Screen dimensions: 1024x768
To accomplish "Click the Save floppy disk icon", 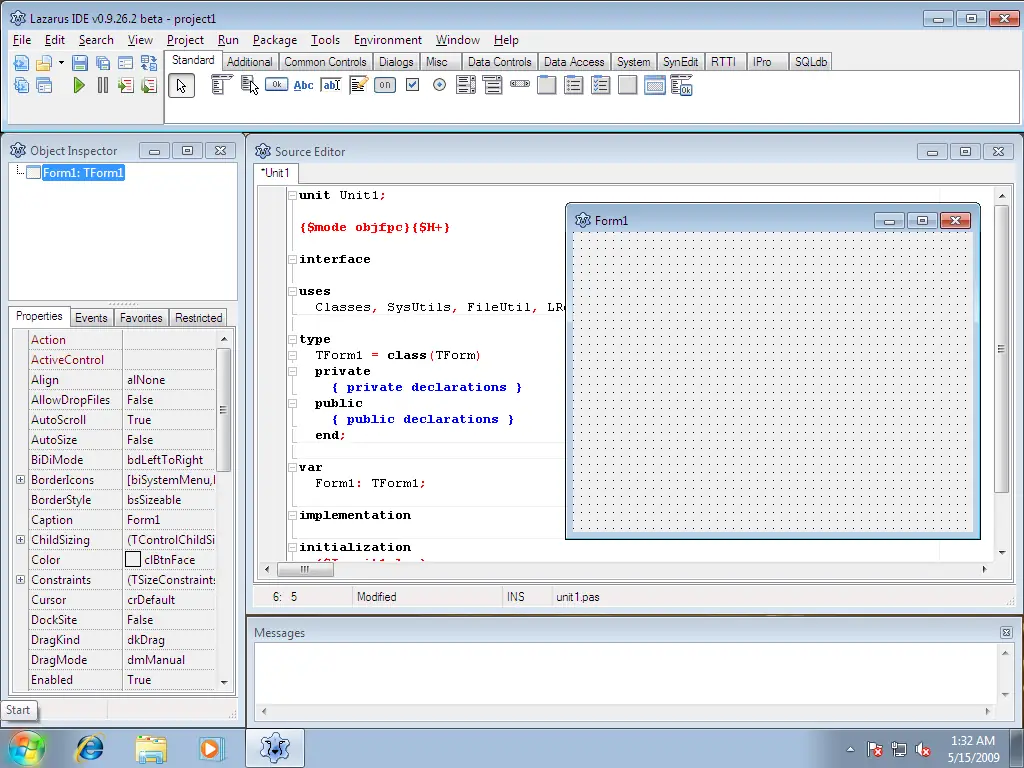I will (80, 63).
